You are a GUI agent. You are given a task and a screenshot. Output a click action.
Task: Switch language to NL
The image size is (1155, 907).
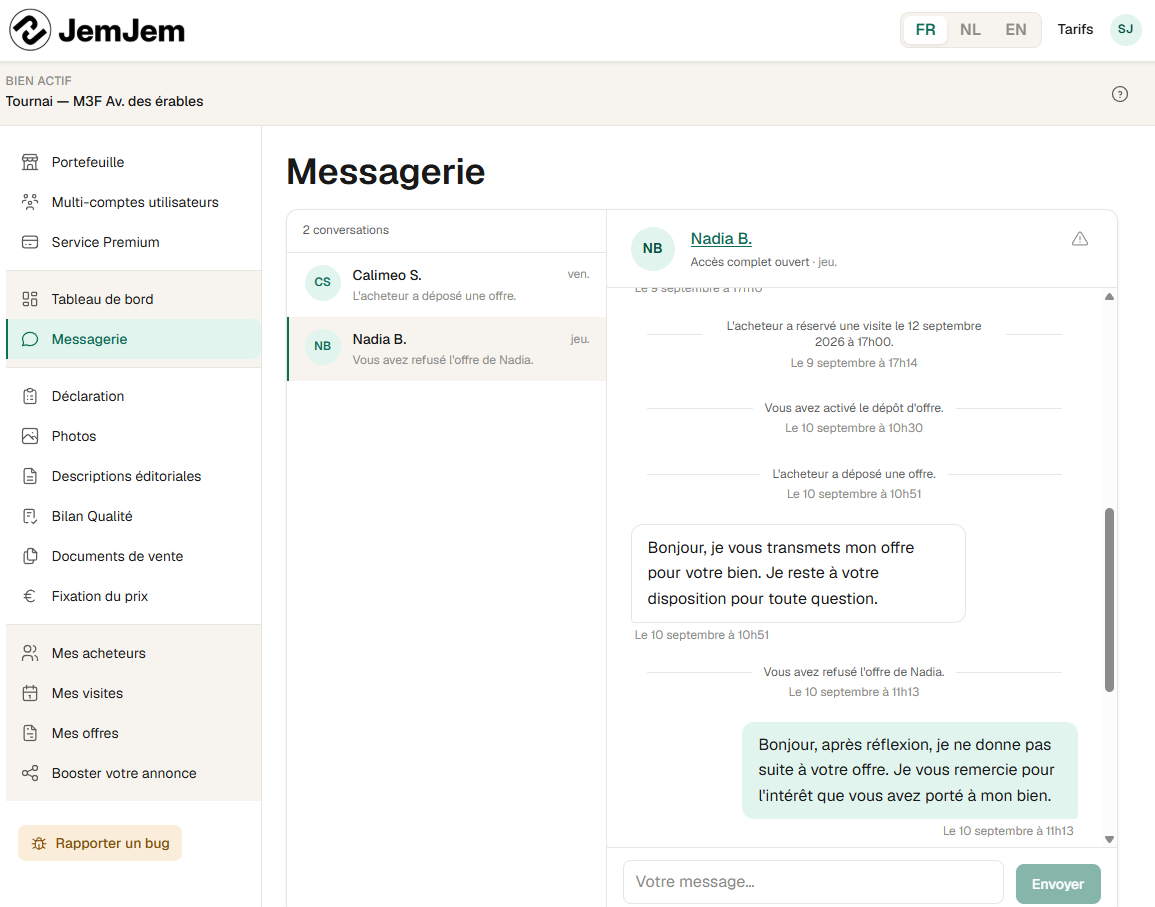(x=970, y=29)
